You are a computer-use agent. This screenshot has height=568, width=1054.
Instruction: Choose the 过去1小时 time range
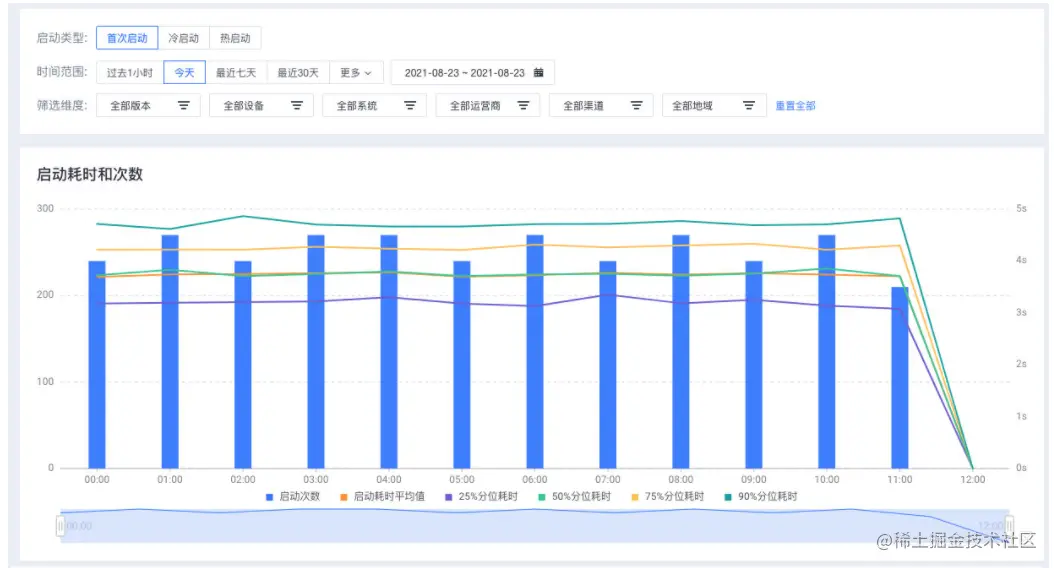click(130, 73)
